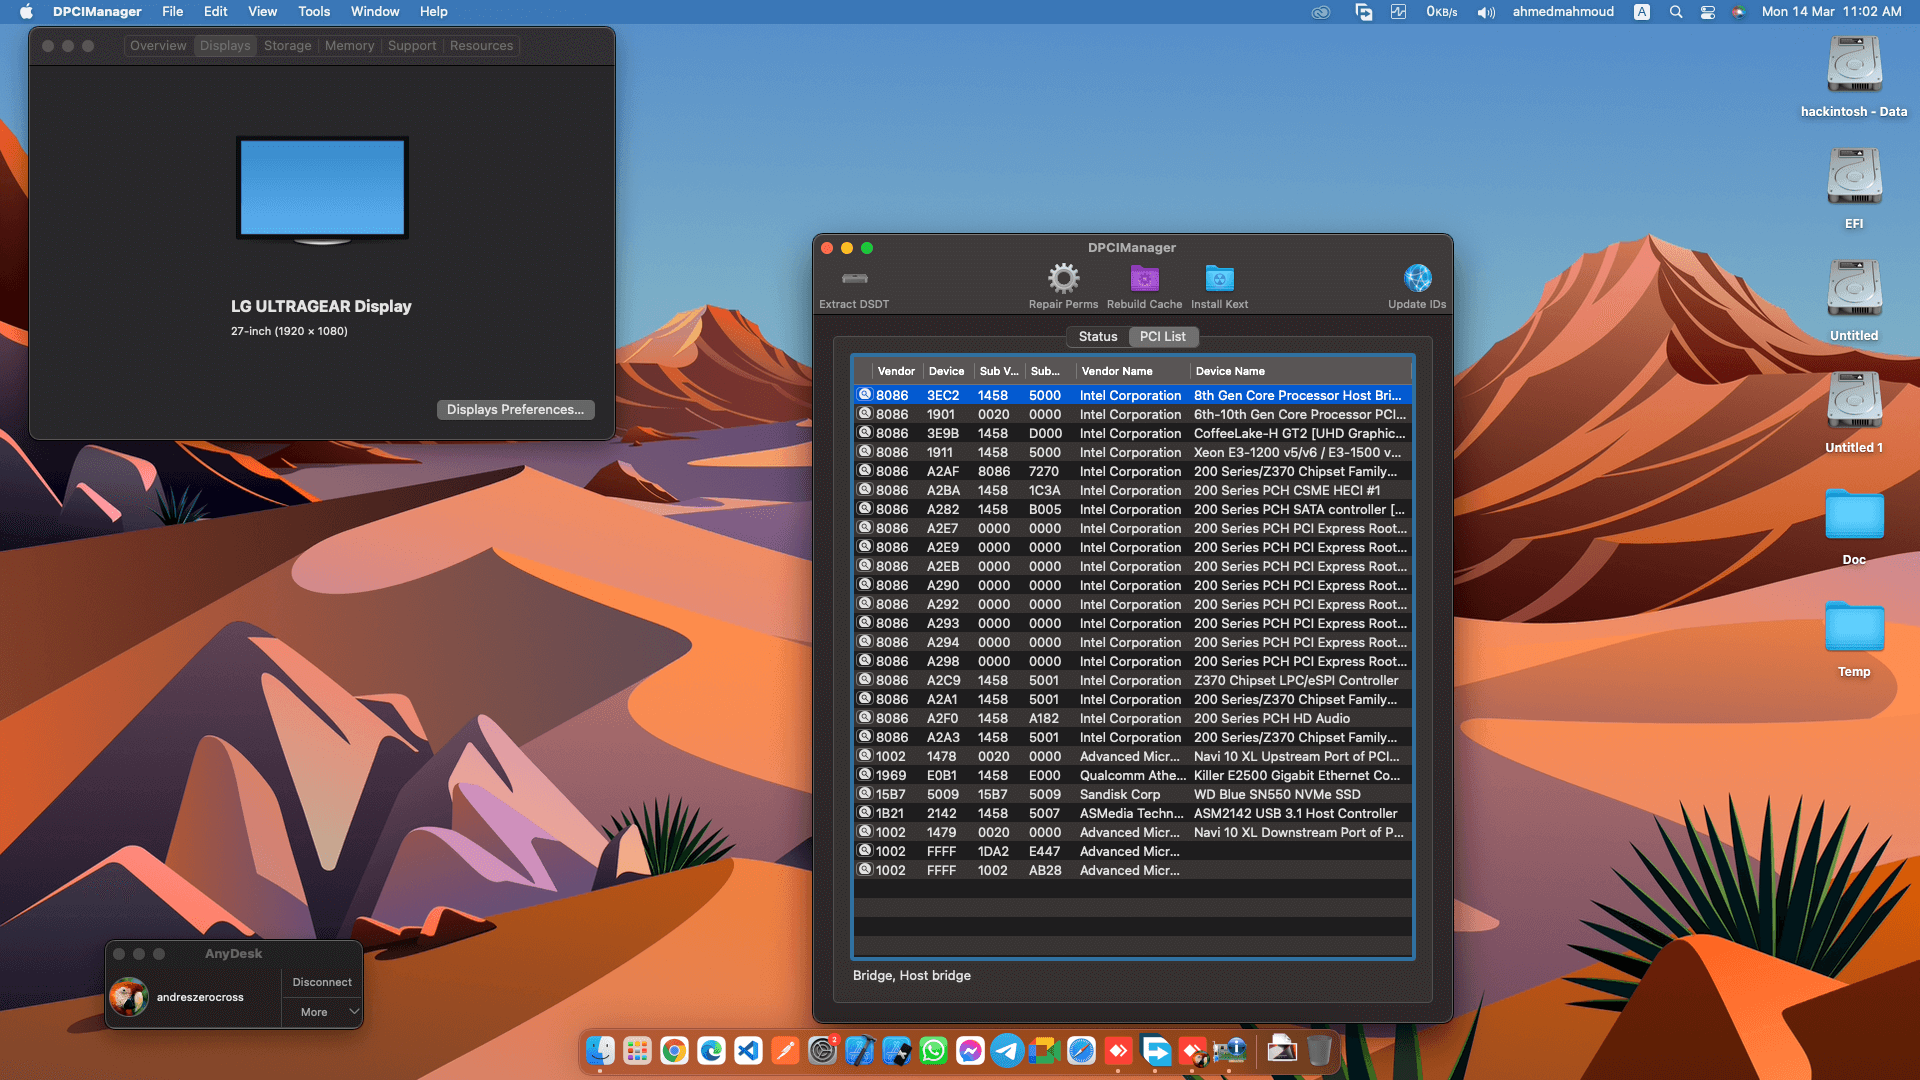1920x1080 pixels.
Task: Select the CoffeeLake-H GT2 [UHD Graphic... row
Action: [1132, 433]
